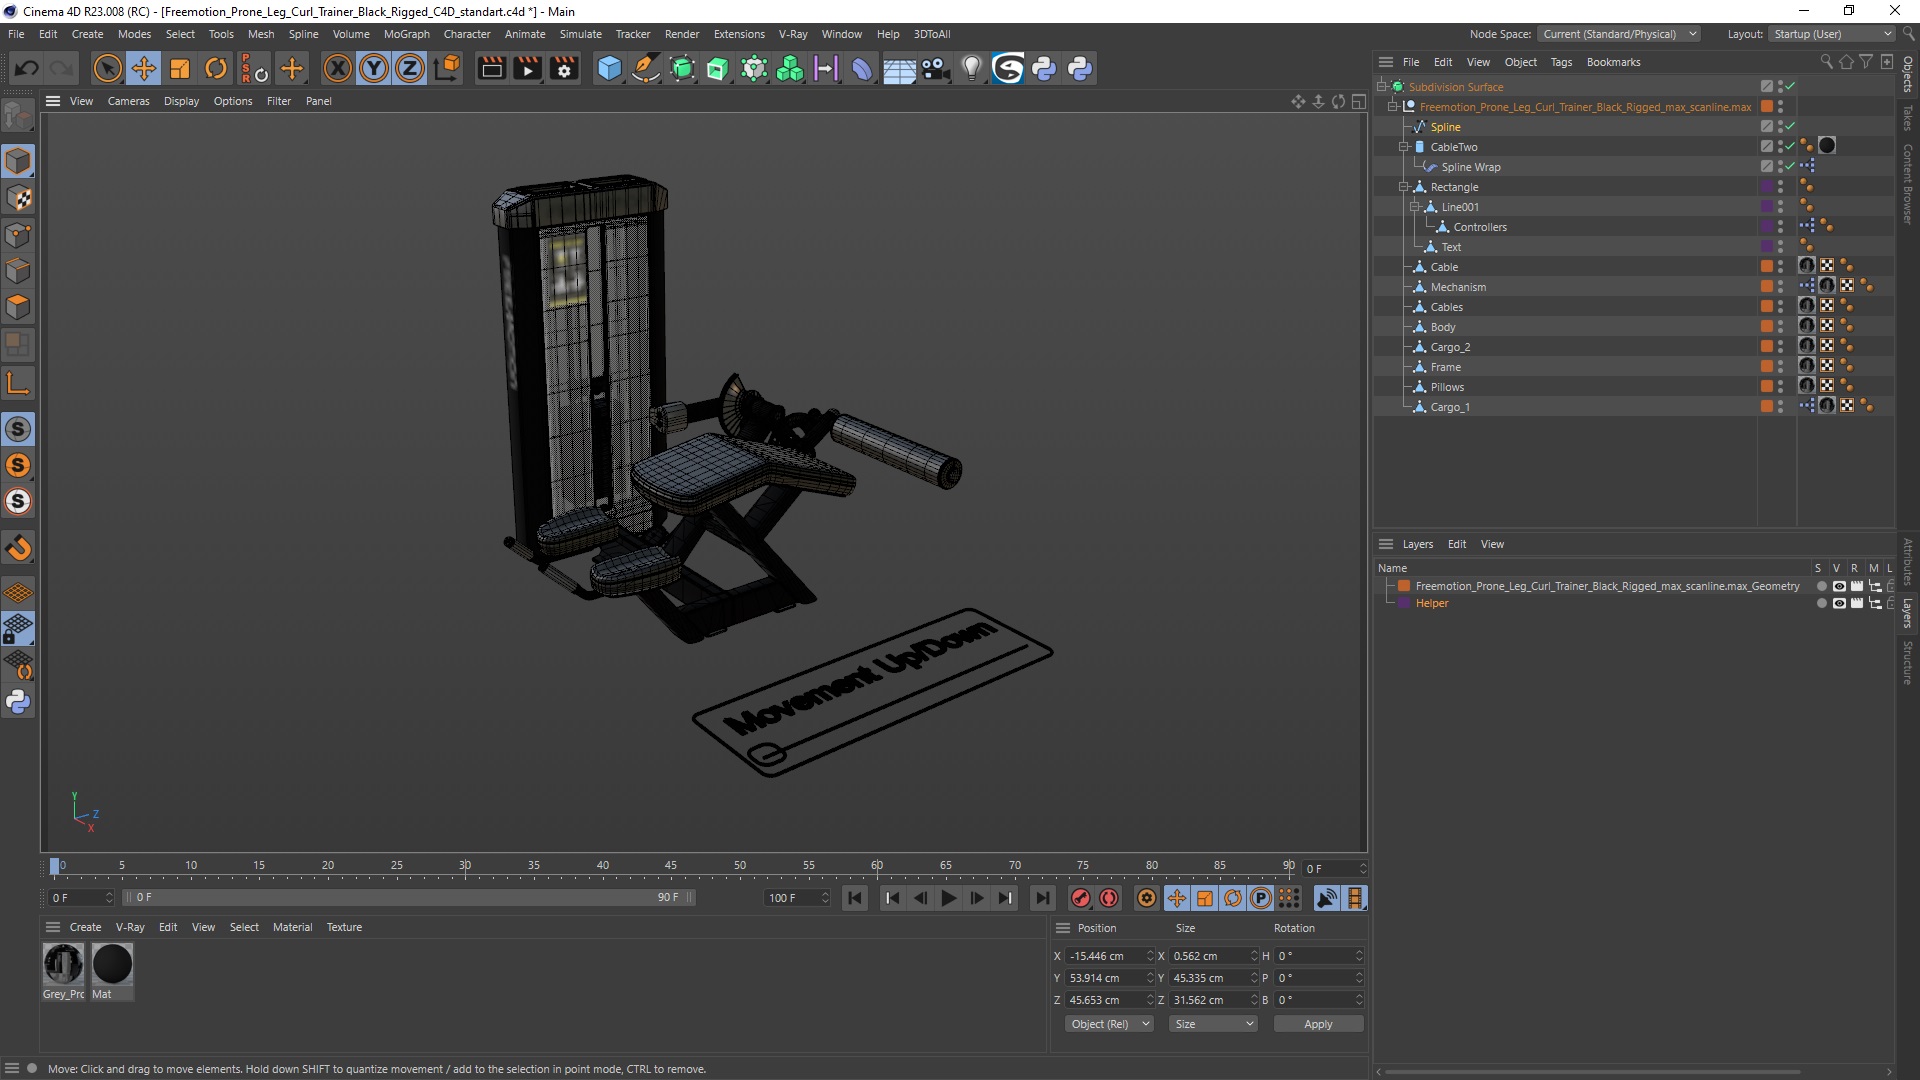Image resolution: width=1920 pixels, height=1080 pixels.
Task: Add a Subdivision Surface generator
Action: click(x=682, y=68)
